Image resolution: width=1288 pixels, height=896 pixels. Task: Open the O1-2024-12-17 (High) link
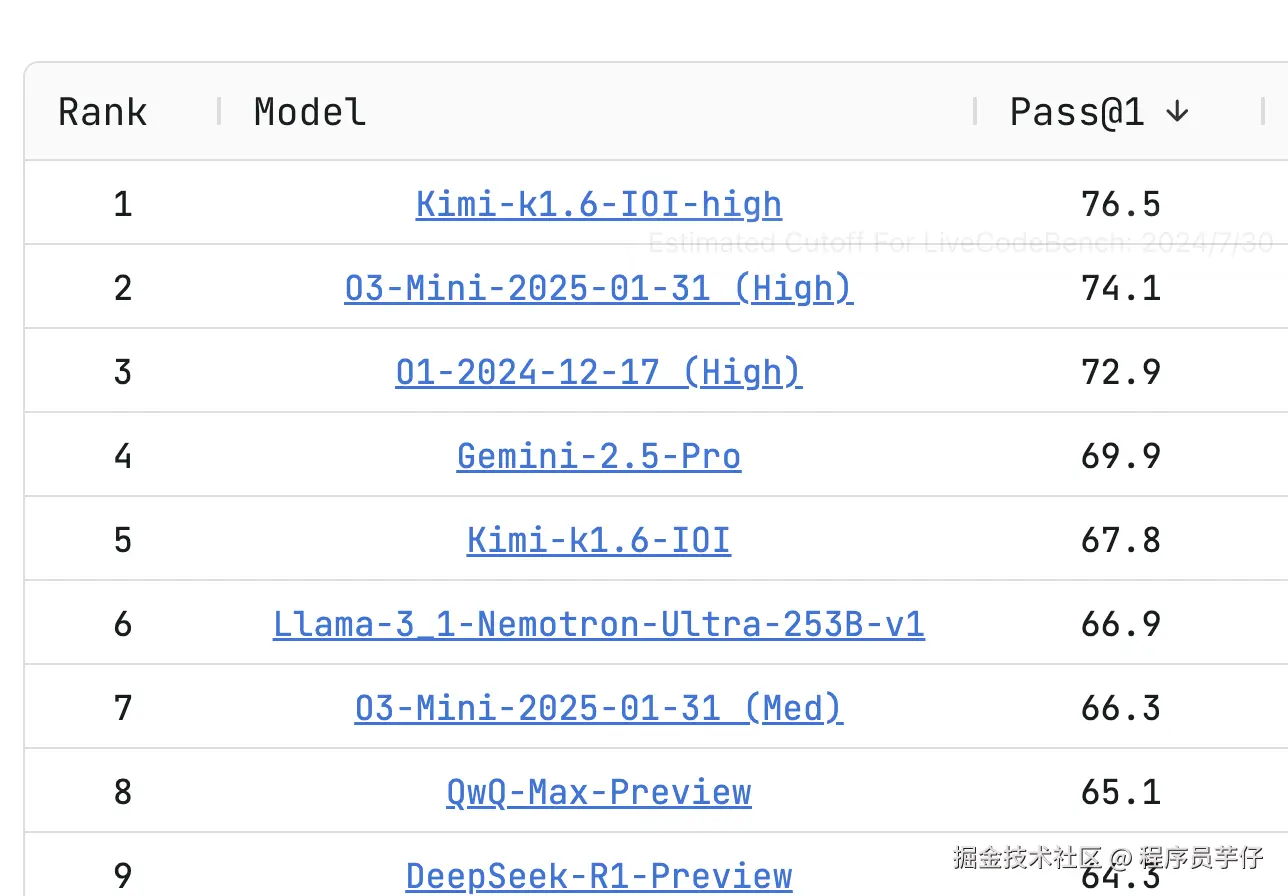tap(599, 372)
